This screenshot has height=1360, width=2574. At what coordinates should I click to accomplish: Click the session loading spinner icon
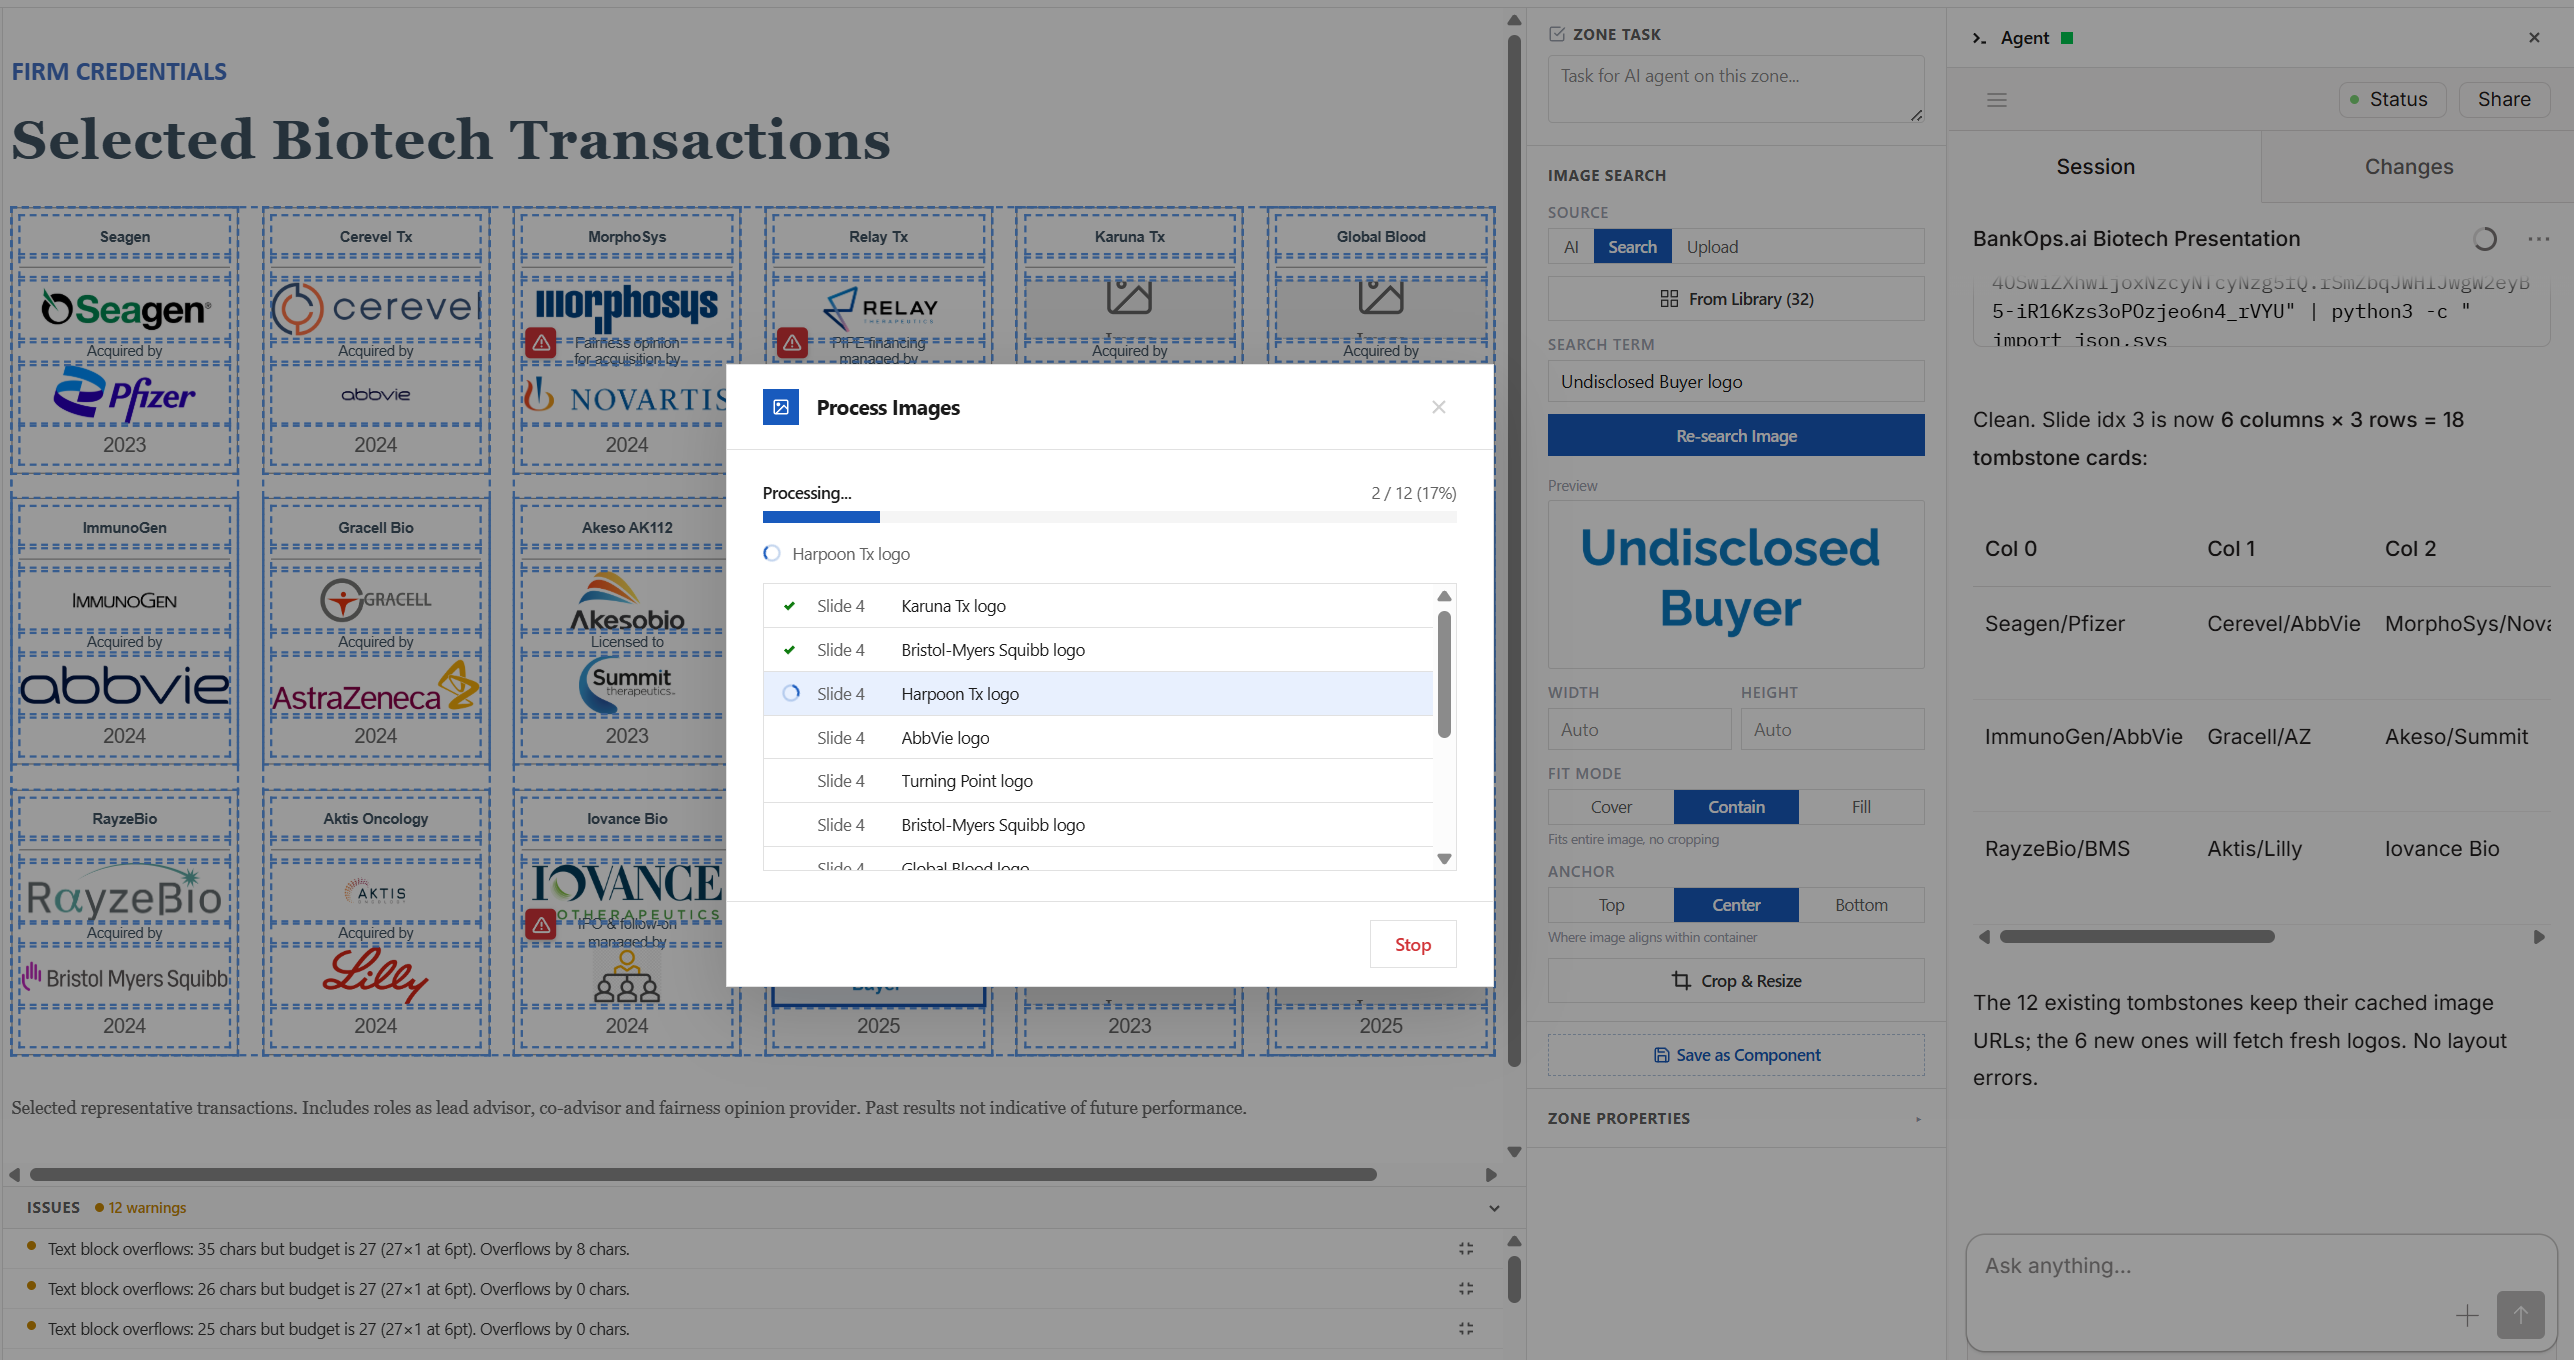[x=2484, y=239]
